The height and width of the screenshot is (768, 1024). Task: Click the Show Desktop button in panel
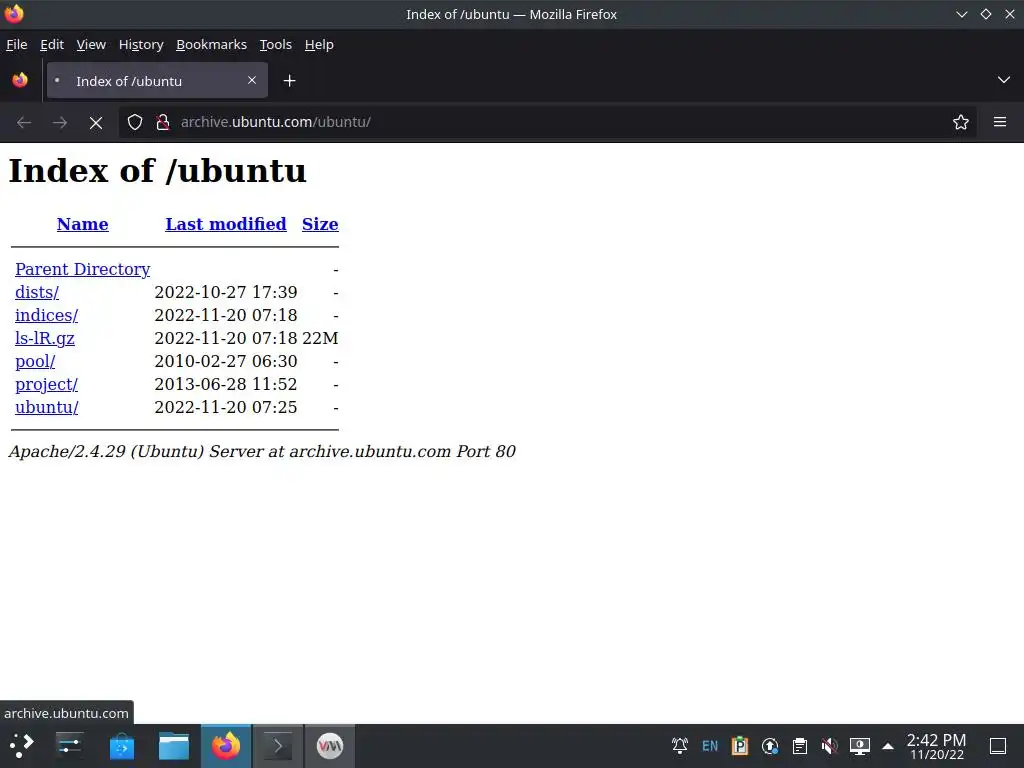click(999, 746)
